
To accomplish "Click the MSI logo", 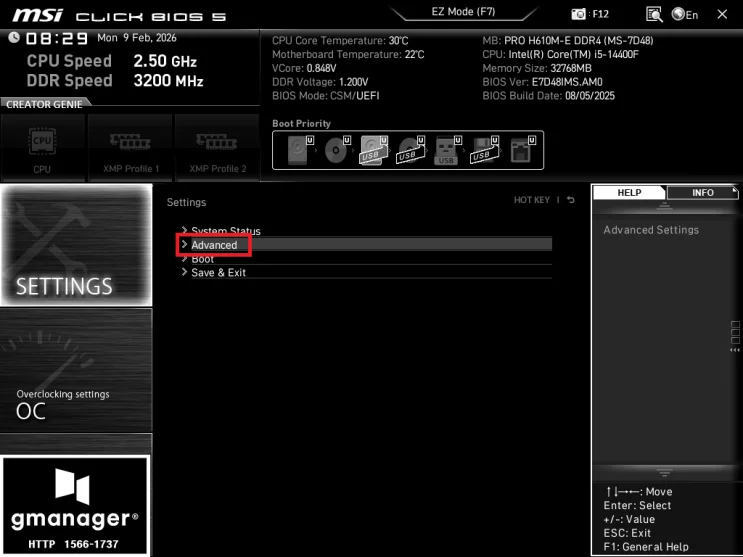I will click(37, 15).
